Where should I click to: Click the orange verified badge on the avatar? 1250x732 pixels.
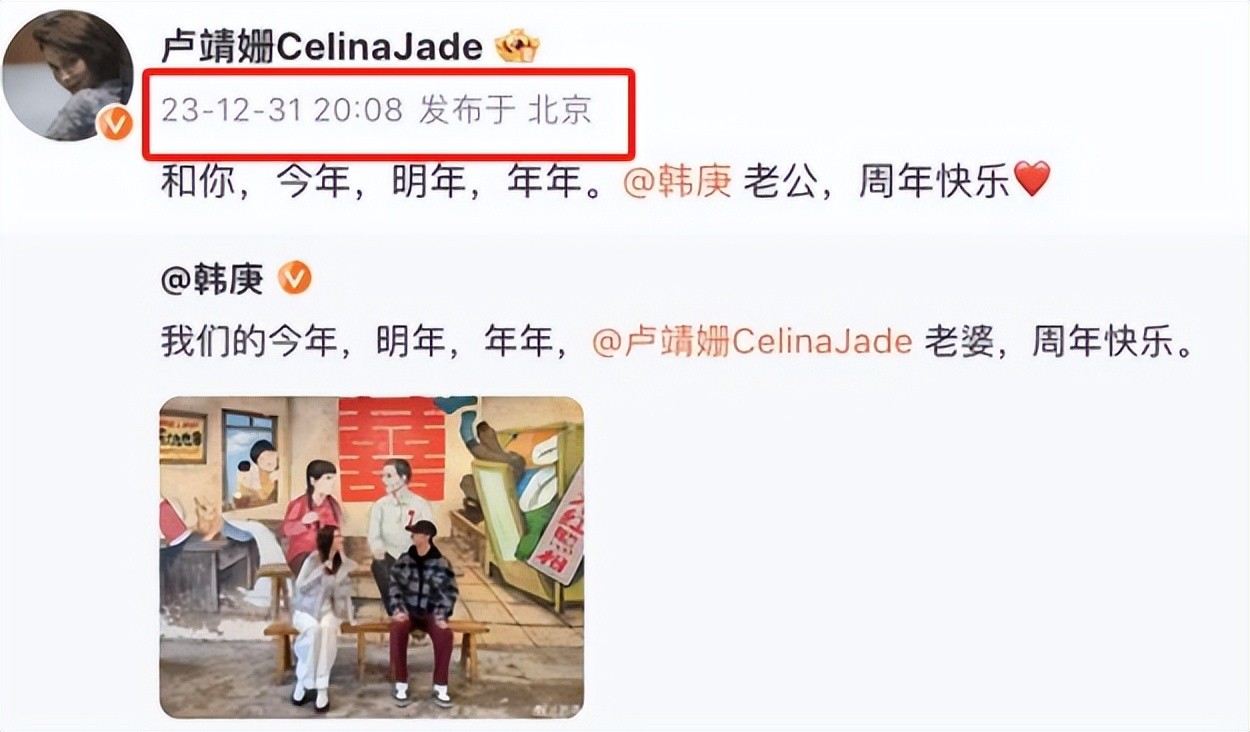point(116,125)
